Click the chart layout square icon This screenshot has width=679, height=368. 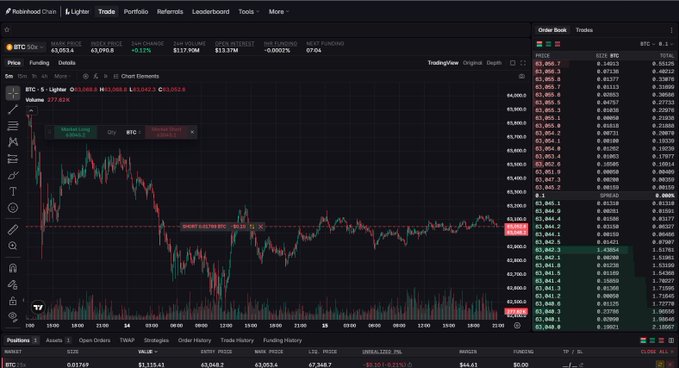coord(513,63)
